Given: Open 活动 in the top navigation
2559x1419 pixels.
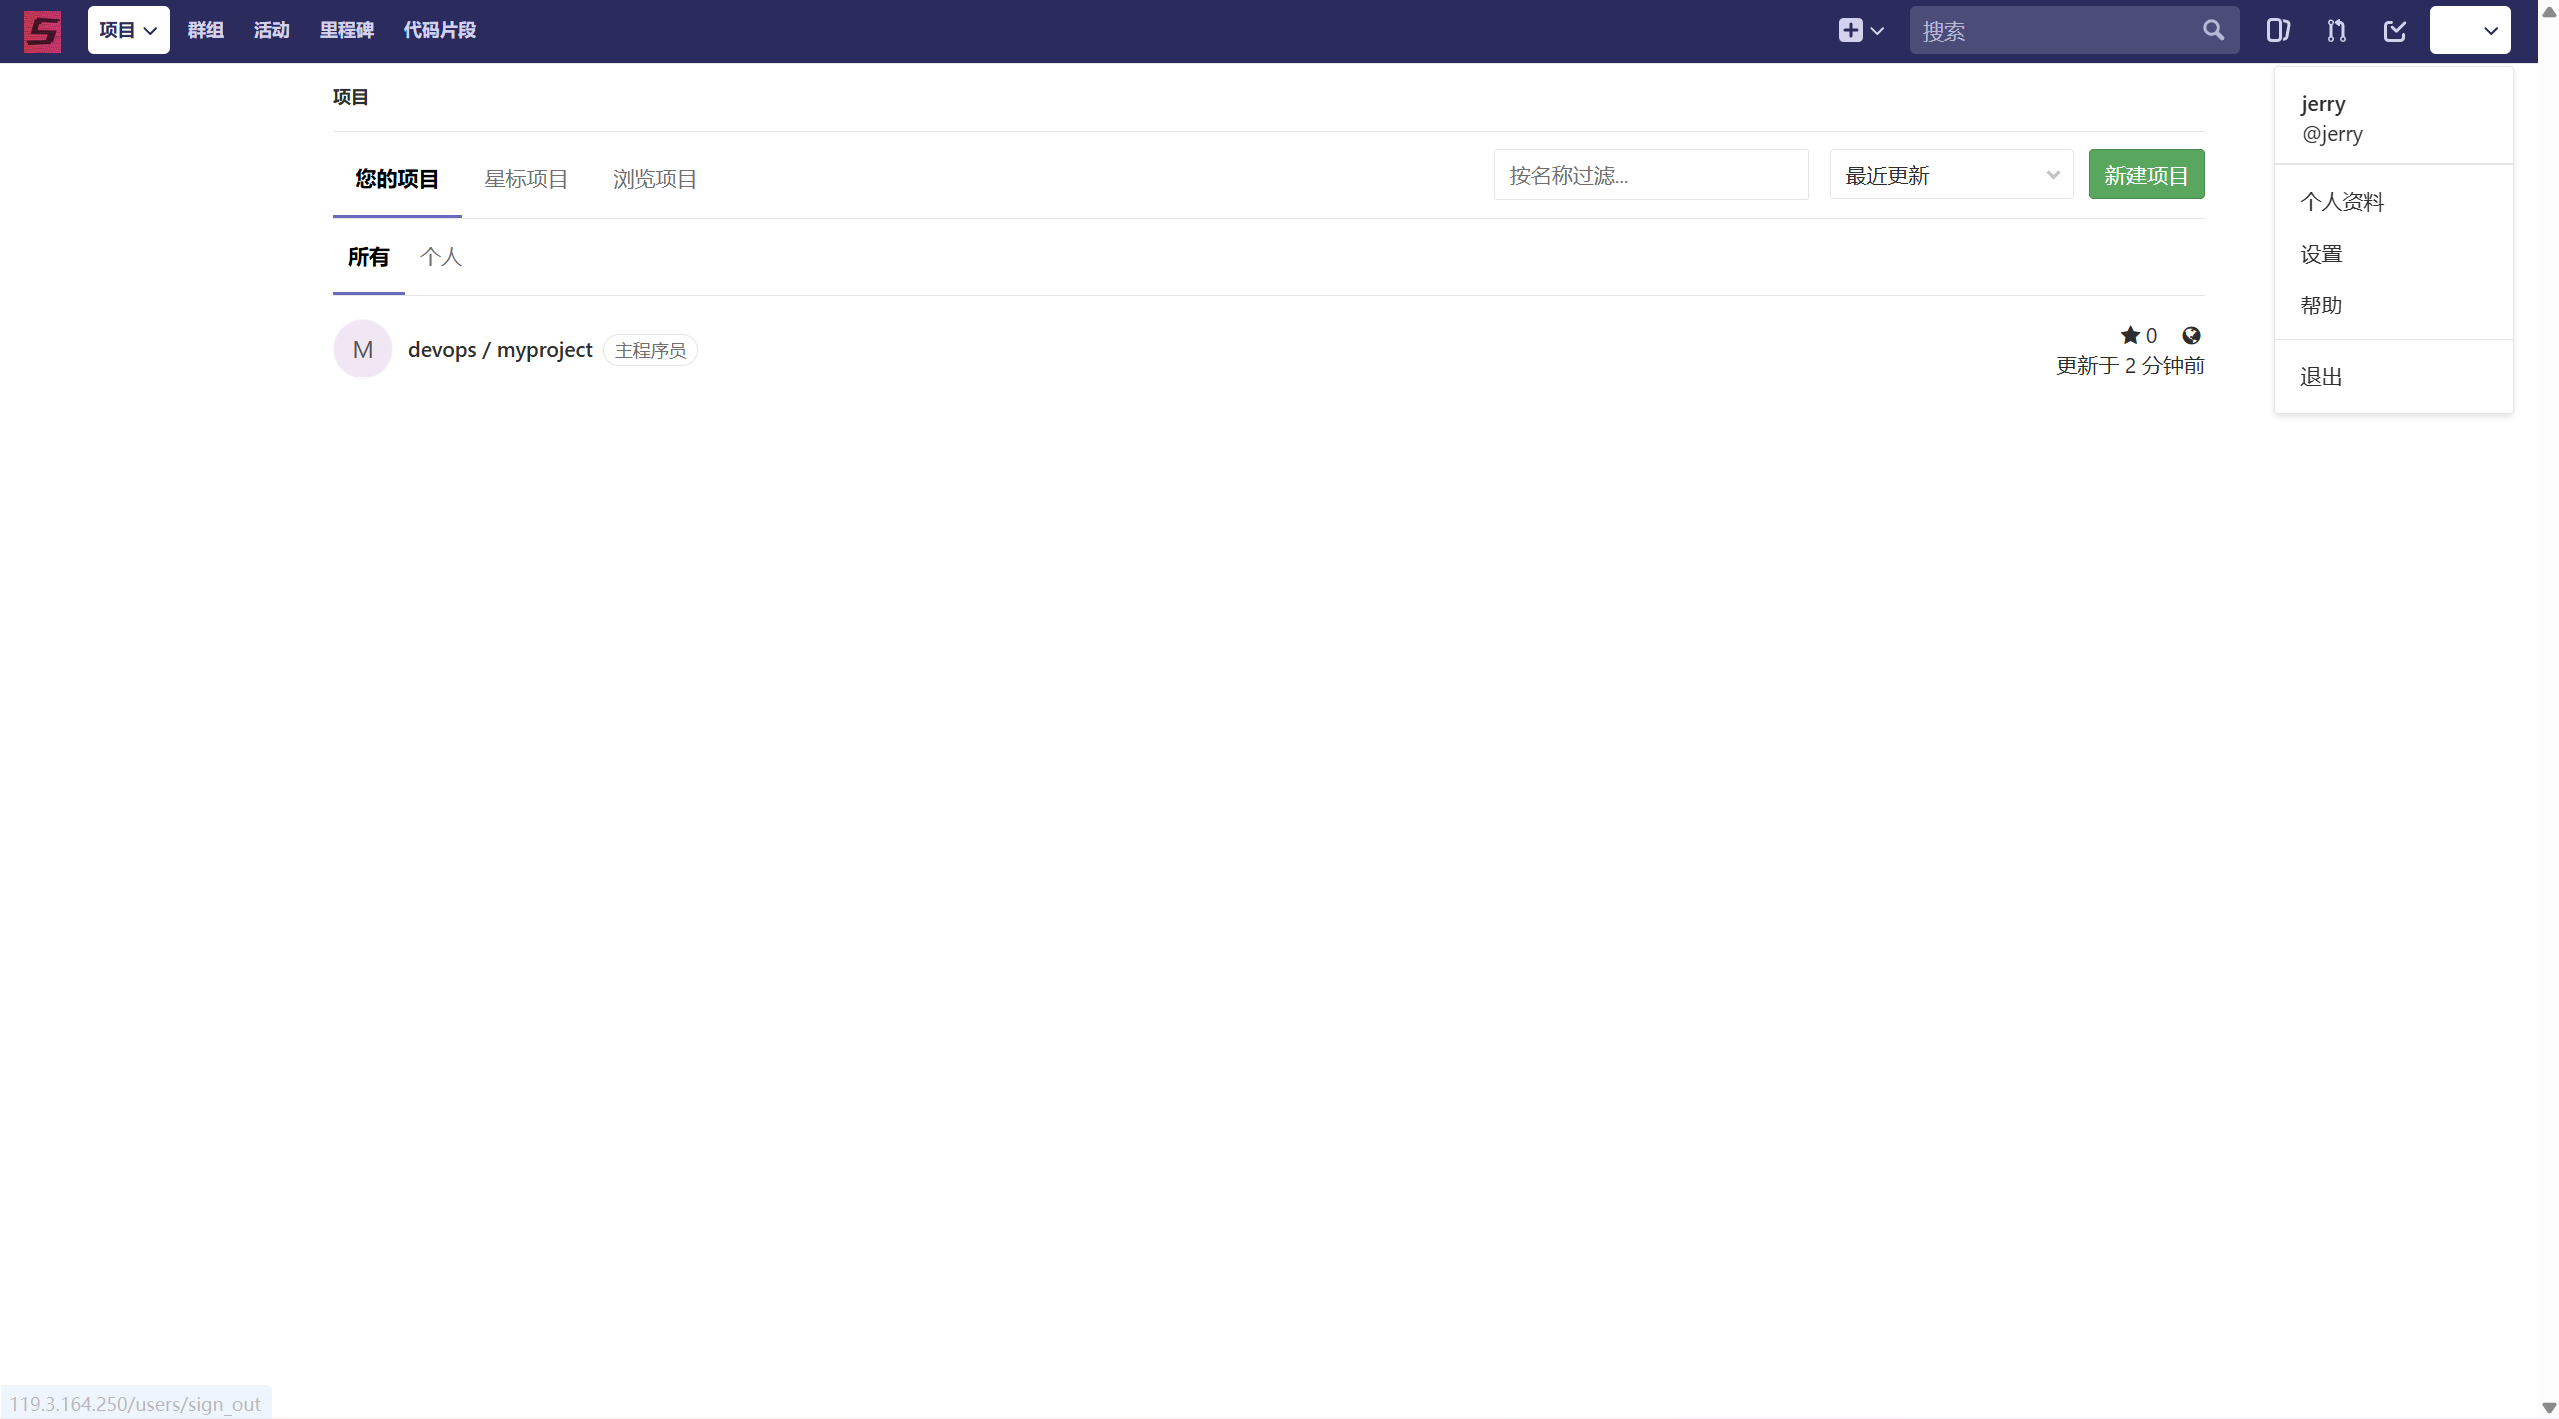Looking at the screenshot, I should pos(271,30).
